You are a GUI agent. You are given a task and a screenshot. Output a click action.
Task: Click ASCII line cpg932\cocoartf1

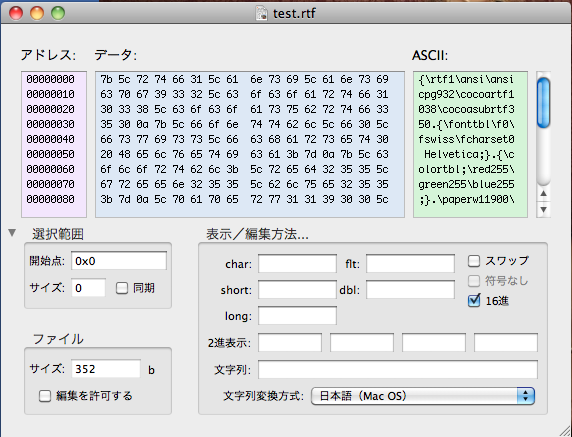[x=466, y=94]
